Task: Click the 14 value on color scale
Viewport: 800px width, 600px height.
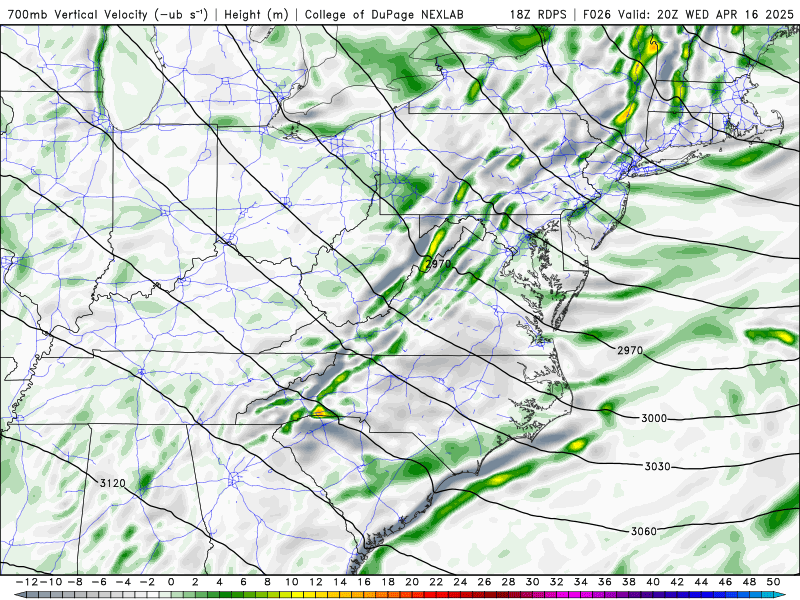Action: pos(340,582)
